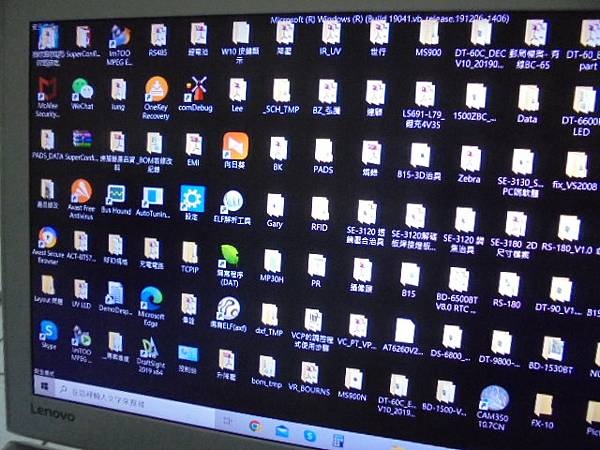Open the DemoDesp shortcut icon
600x450 pixels.
tap(115, 297)
